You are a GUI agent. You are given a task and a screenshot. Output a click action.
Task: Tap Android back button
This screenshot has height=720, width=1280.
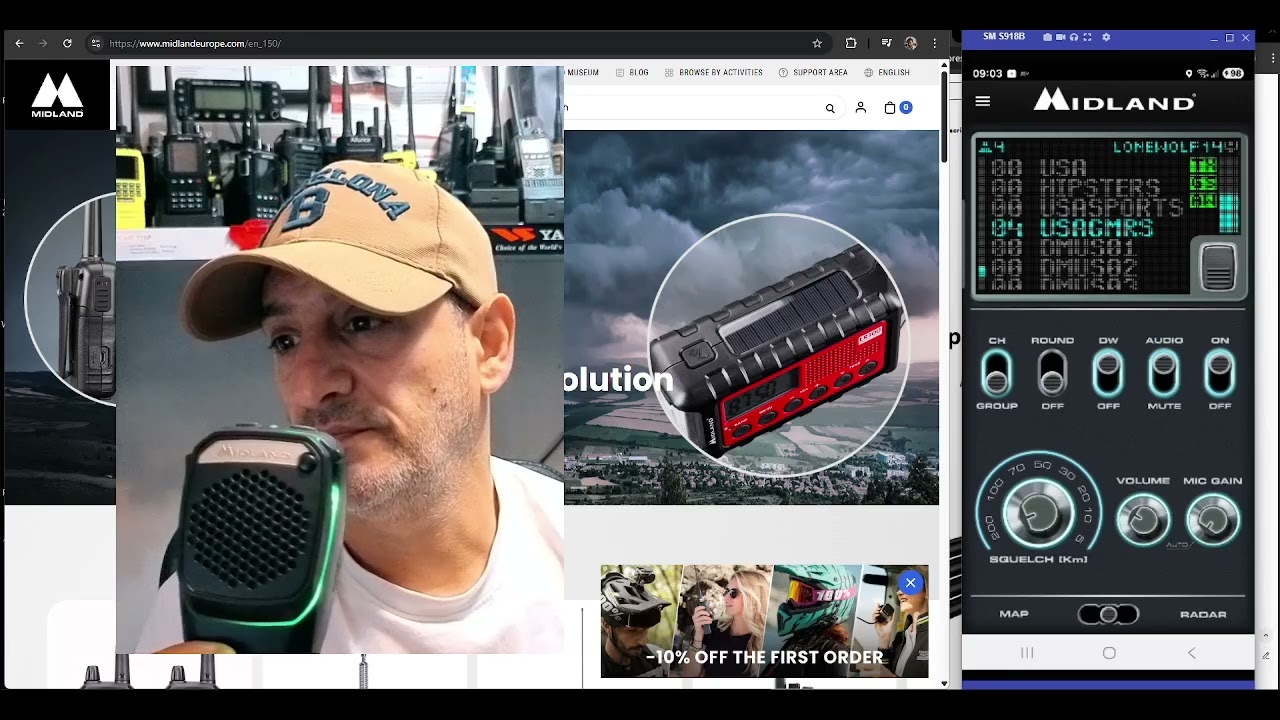(x=1191, y=653)
